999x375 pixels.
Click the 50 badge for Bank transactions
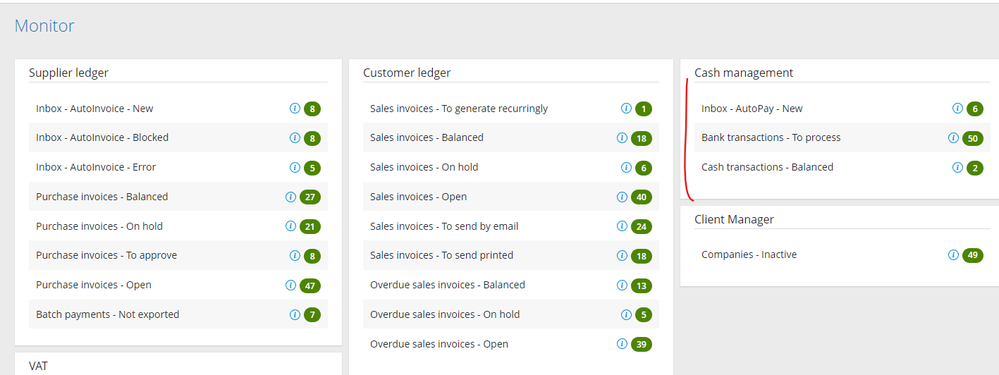tap(973, 138)
